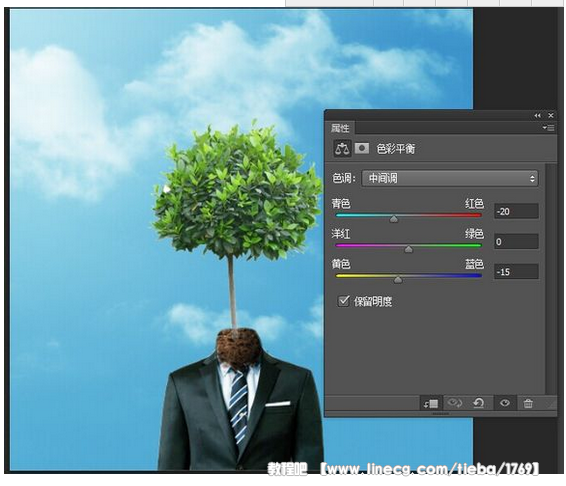
Task: Click the 青色-红色 slider handle
Action: click(394, 219)
